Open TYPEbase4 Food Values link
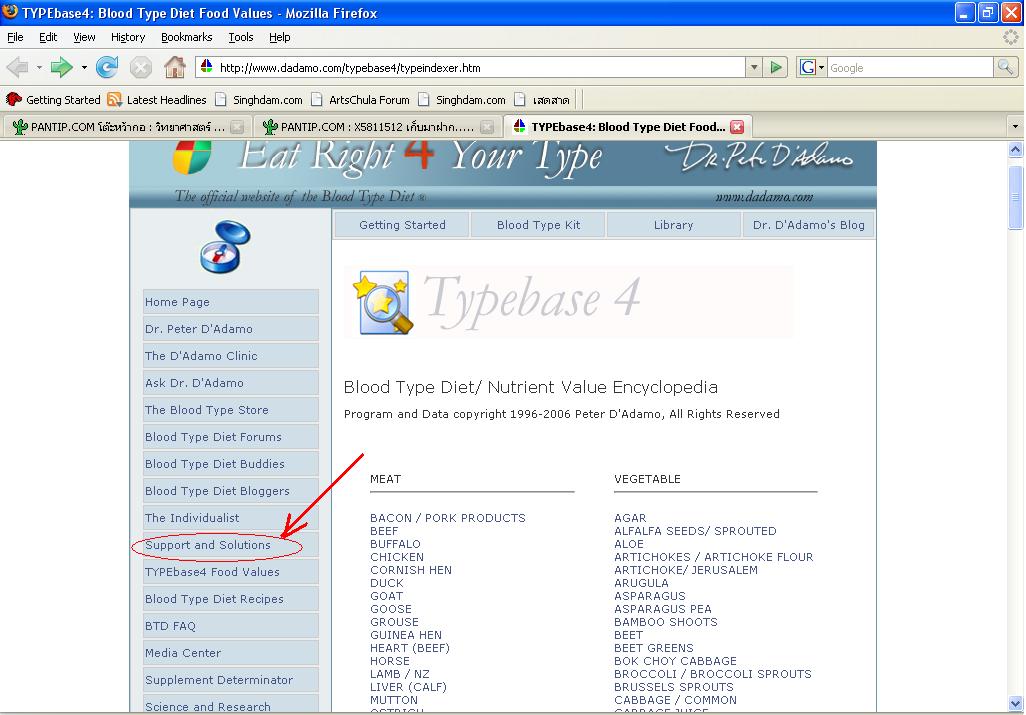 pos(230,572)
